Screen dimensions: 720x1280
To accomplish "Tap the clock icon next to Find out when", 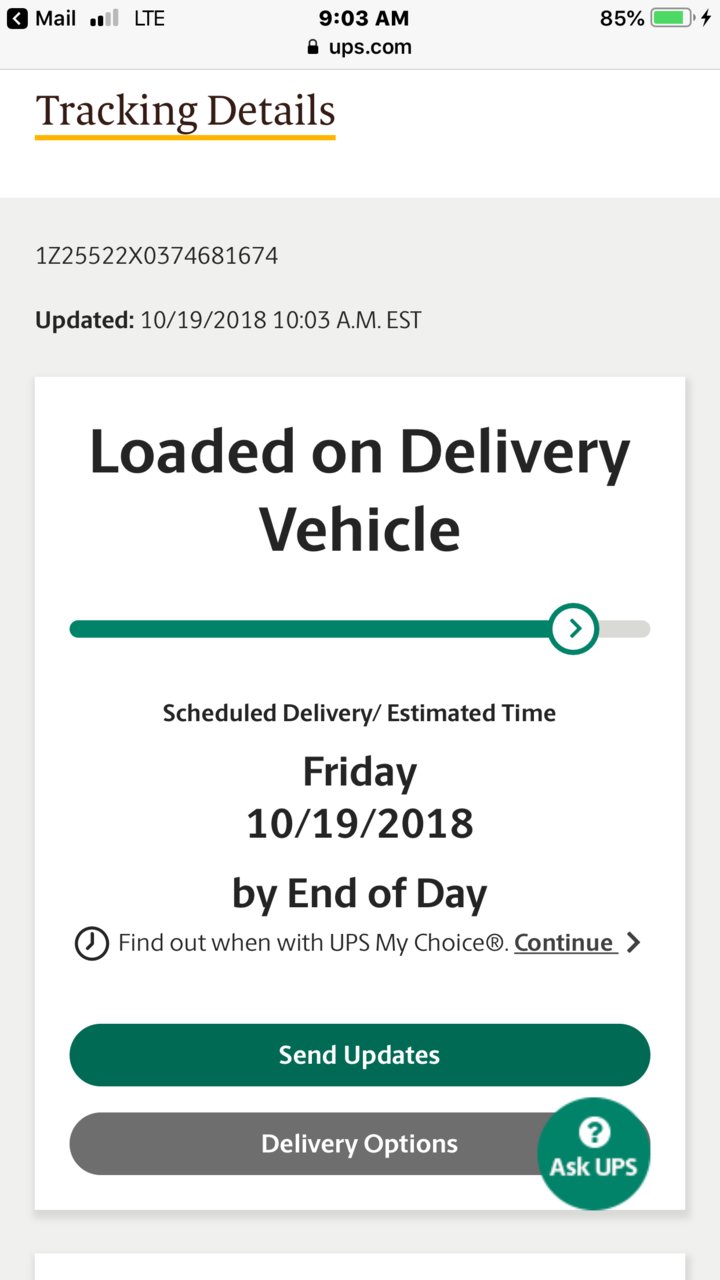I will tap(92, 943).
